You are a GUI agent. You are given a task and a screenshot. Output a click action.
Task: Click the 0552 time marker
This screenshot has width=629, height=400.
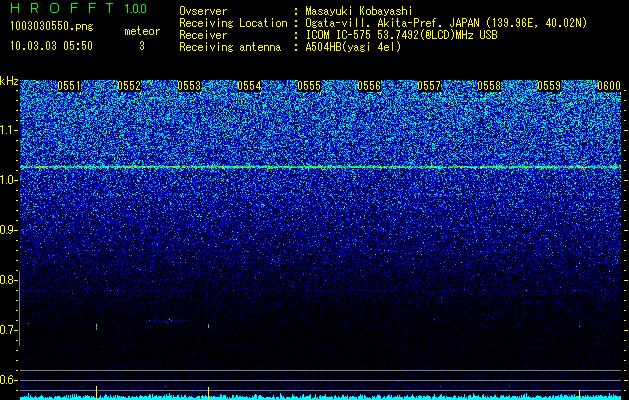(x=129, y=86)
